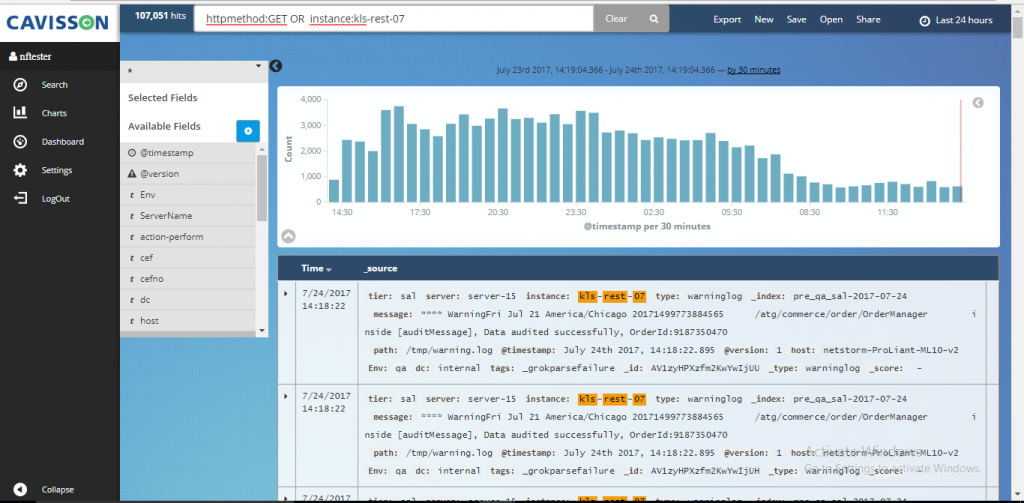Open the Search compass icon in sidebar
The image size is (1024, 503).
click(20, 85)
